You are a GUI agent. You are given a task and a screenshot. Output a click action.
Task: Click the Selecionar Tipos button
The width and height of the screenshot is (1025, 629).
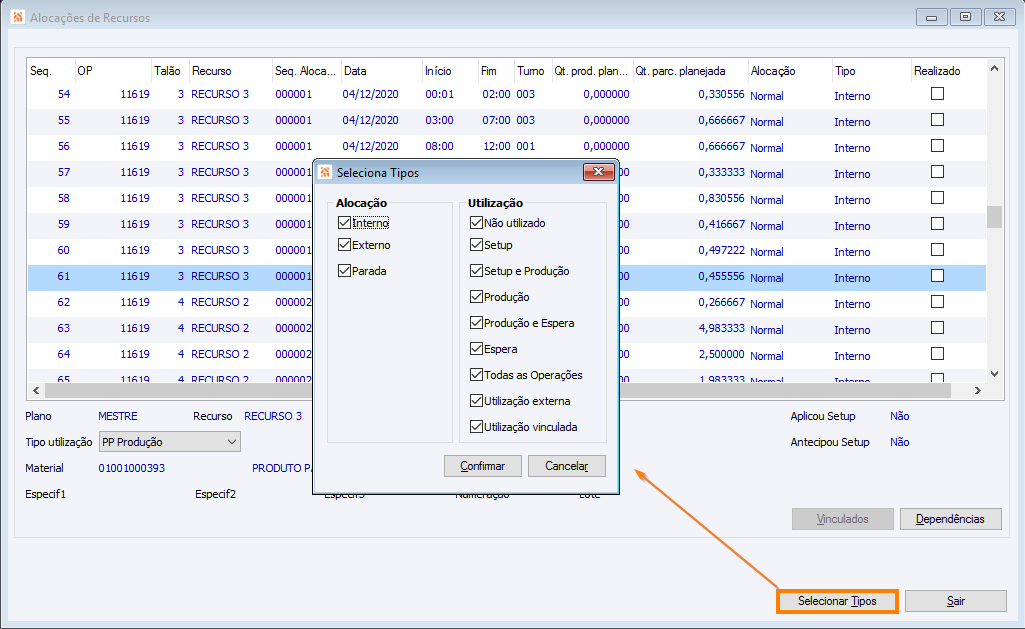(x=837, y=601)
